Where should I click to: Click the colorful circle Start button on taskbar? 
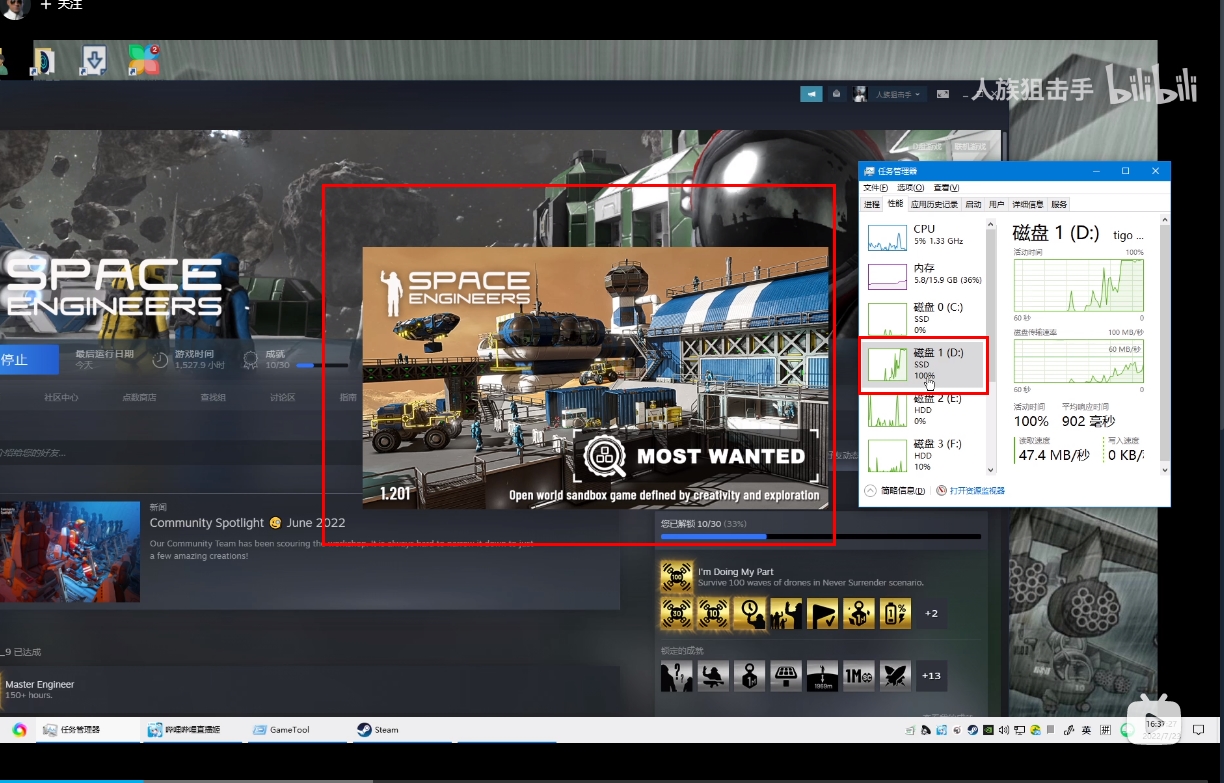[19, 730]
